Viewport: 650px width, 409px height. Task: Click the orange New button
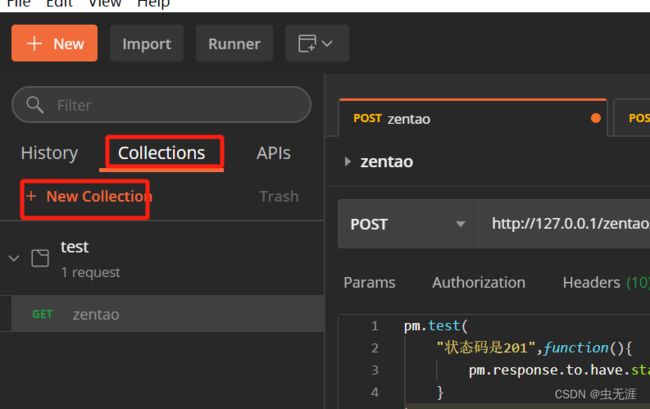(54, 44)
